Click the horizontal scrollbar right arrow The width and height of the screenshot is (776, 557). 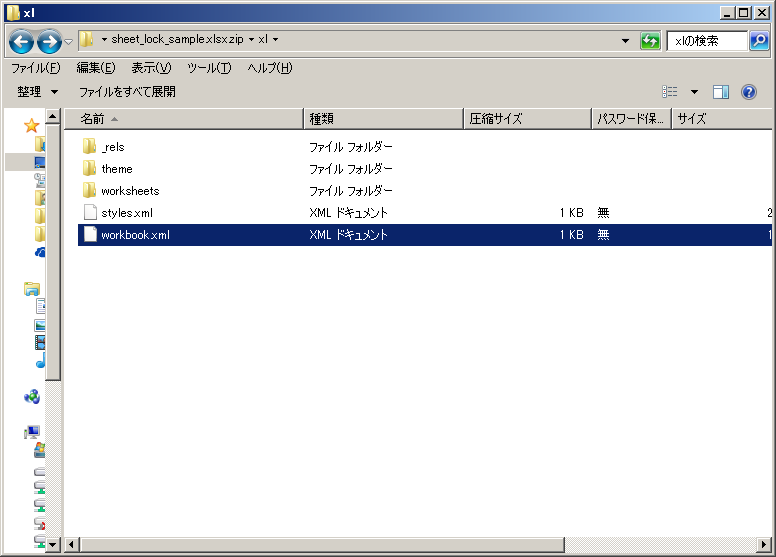(765, 545)
